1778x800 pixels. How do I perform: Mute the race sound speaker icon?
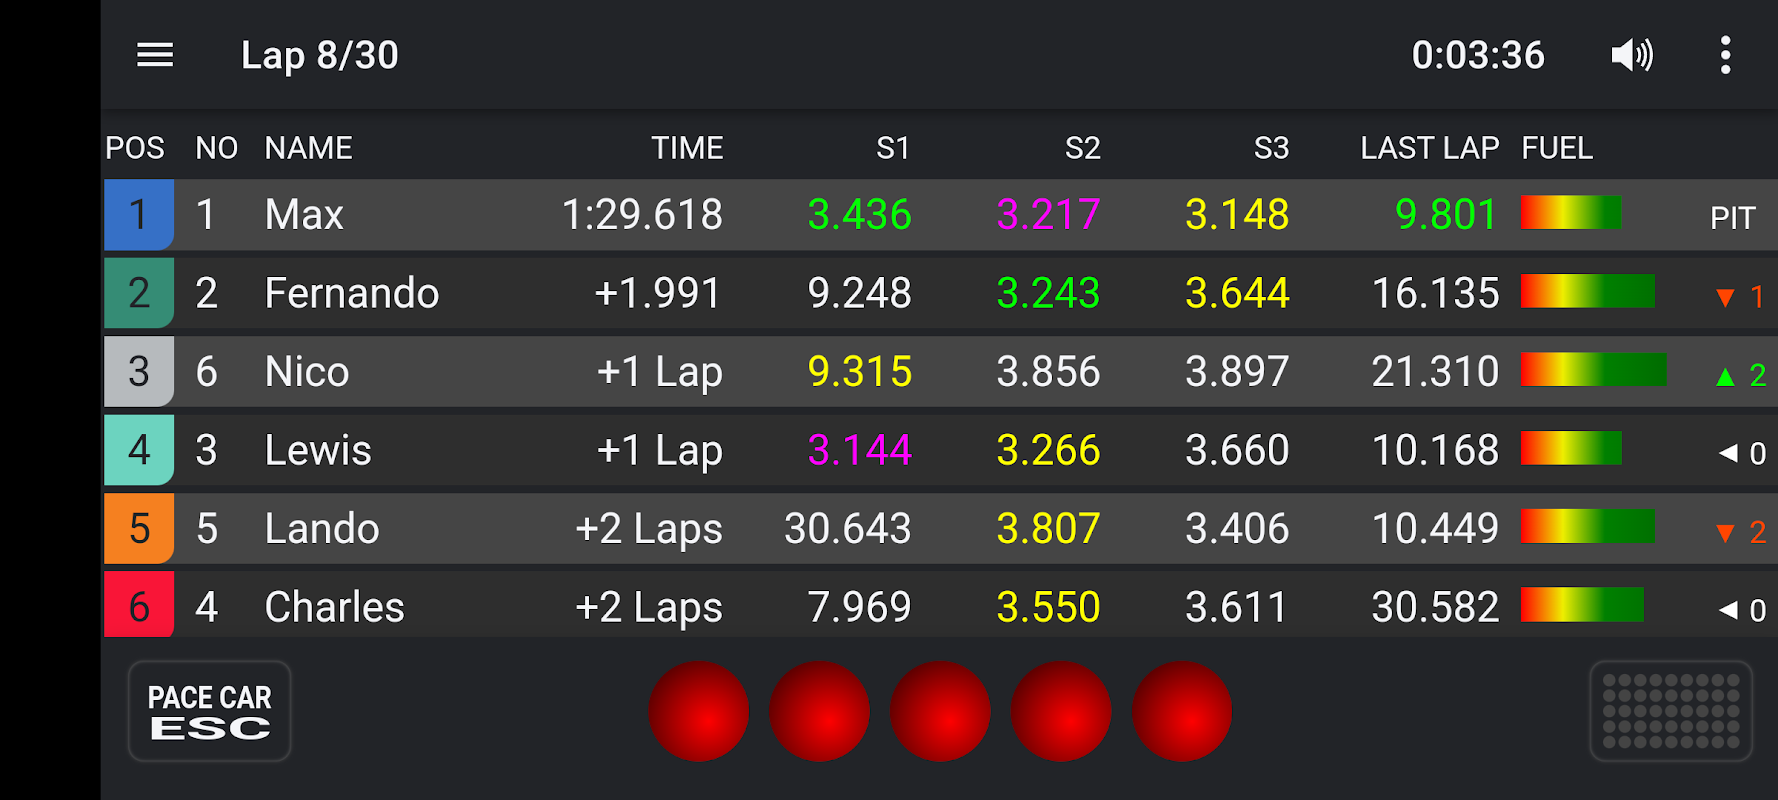(1632, 55)
